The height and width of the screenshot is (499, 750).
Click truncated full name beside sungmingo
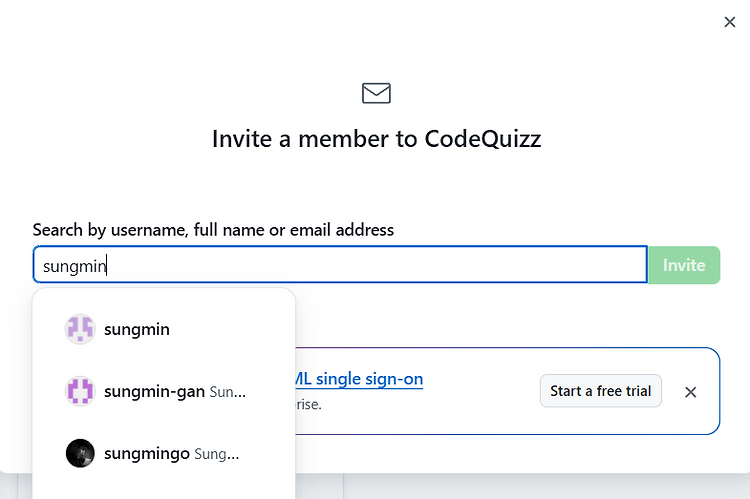(x=217, y=454)
